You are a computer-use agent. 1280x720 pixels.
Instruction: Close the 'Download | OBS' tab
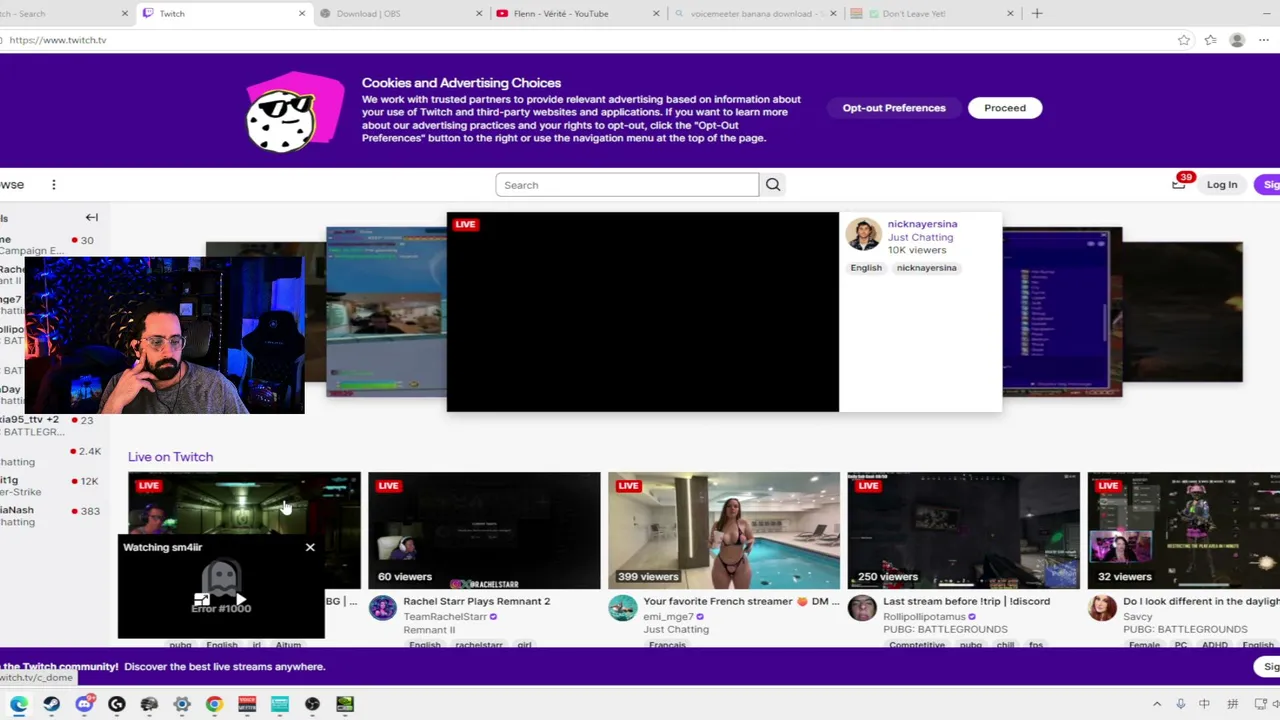tap(479, 14)
